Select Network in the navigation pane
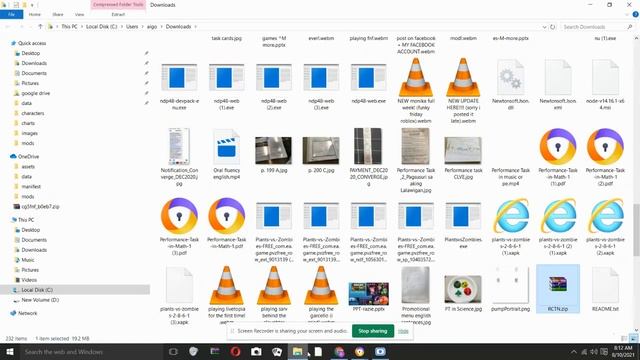Screen dimensions: 640x360 (27, 313)
